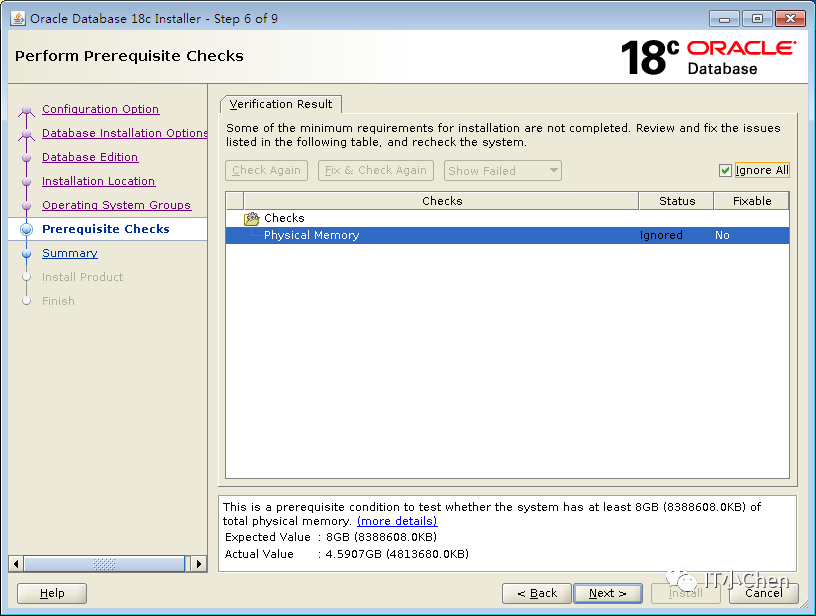Go to Configuration Option step

tap(100, 109)
